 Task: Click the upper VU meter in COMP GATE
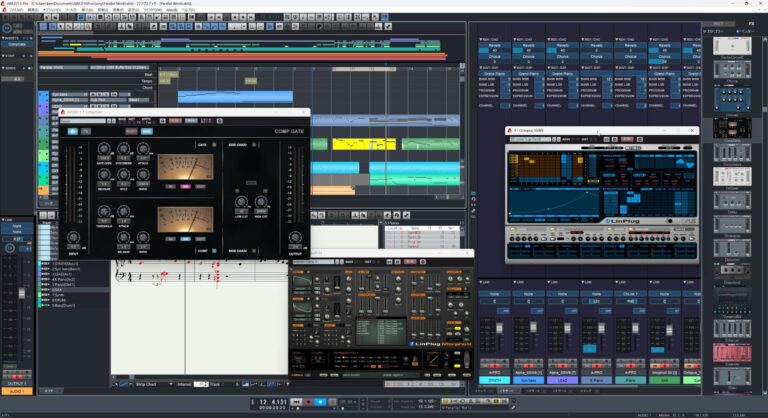185,166
